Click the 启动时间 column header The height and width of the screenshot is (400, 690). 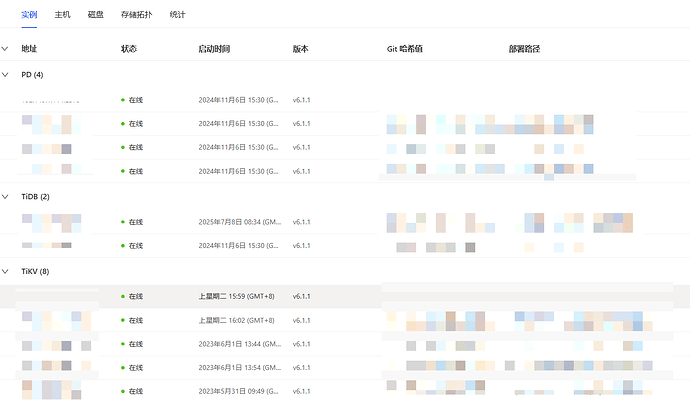214,49
